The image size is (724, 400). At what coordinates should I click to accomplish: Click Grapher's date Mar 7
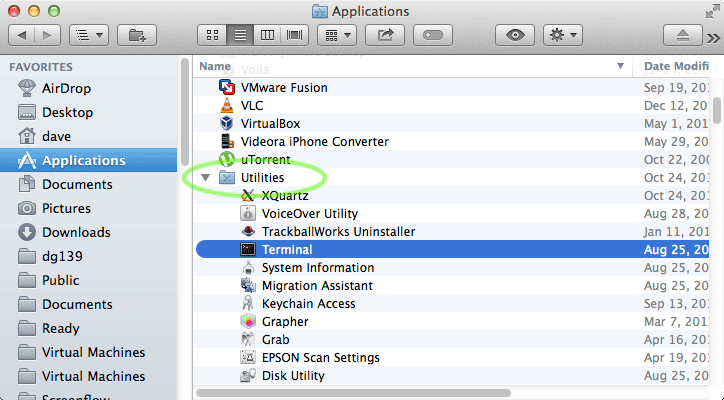[676, 321]
